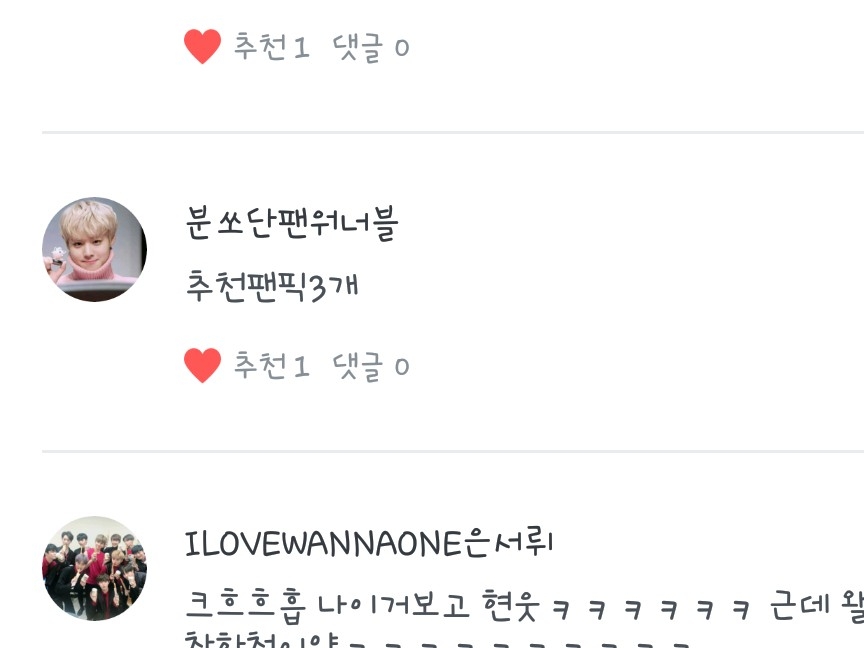This screenshot has height=648, width=864.
Task: Open the 분쏘단팬워너블 username profile
Action: click(x=291, y=223)
